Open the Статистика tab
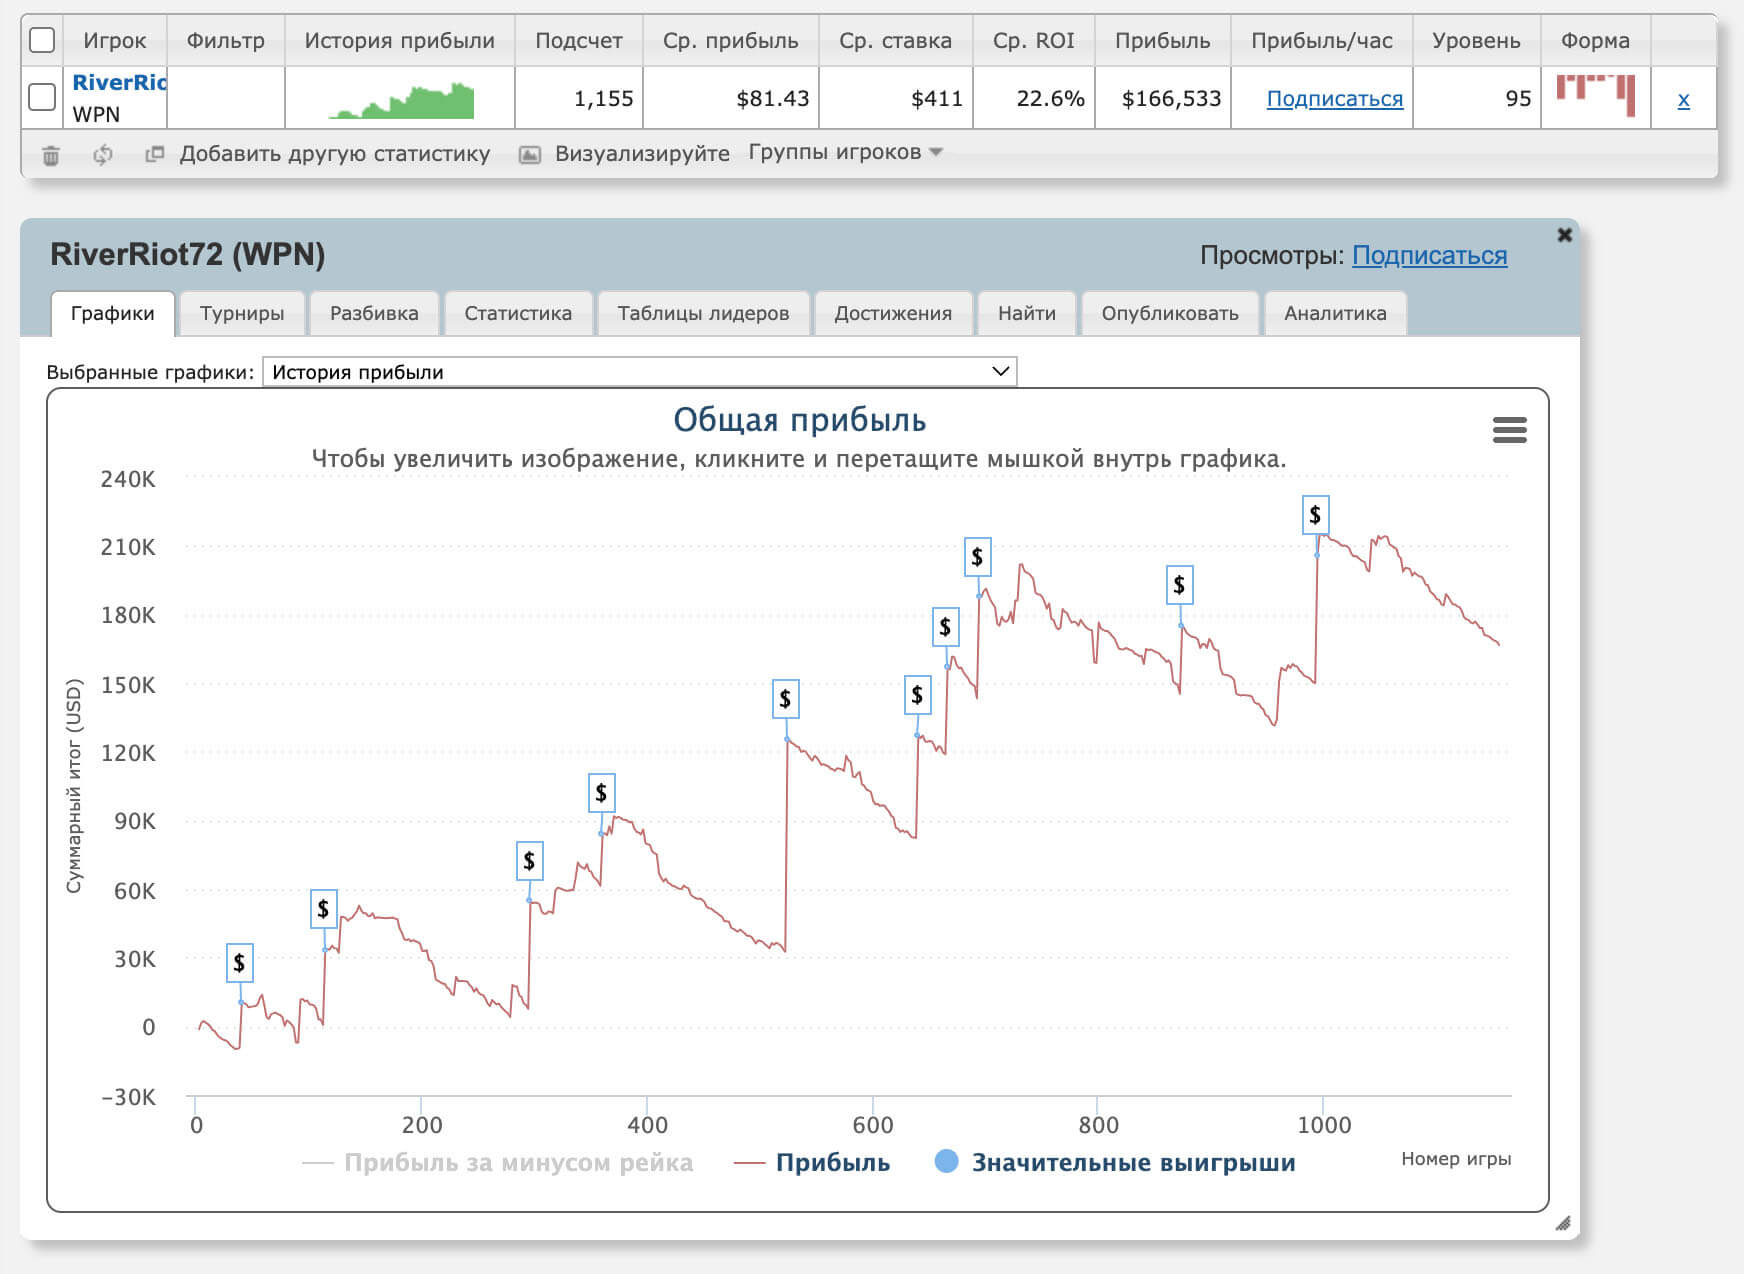This screenshot has width=1744, height=1274. pos(518,313)
